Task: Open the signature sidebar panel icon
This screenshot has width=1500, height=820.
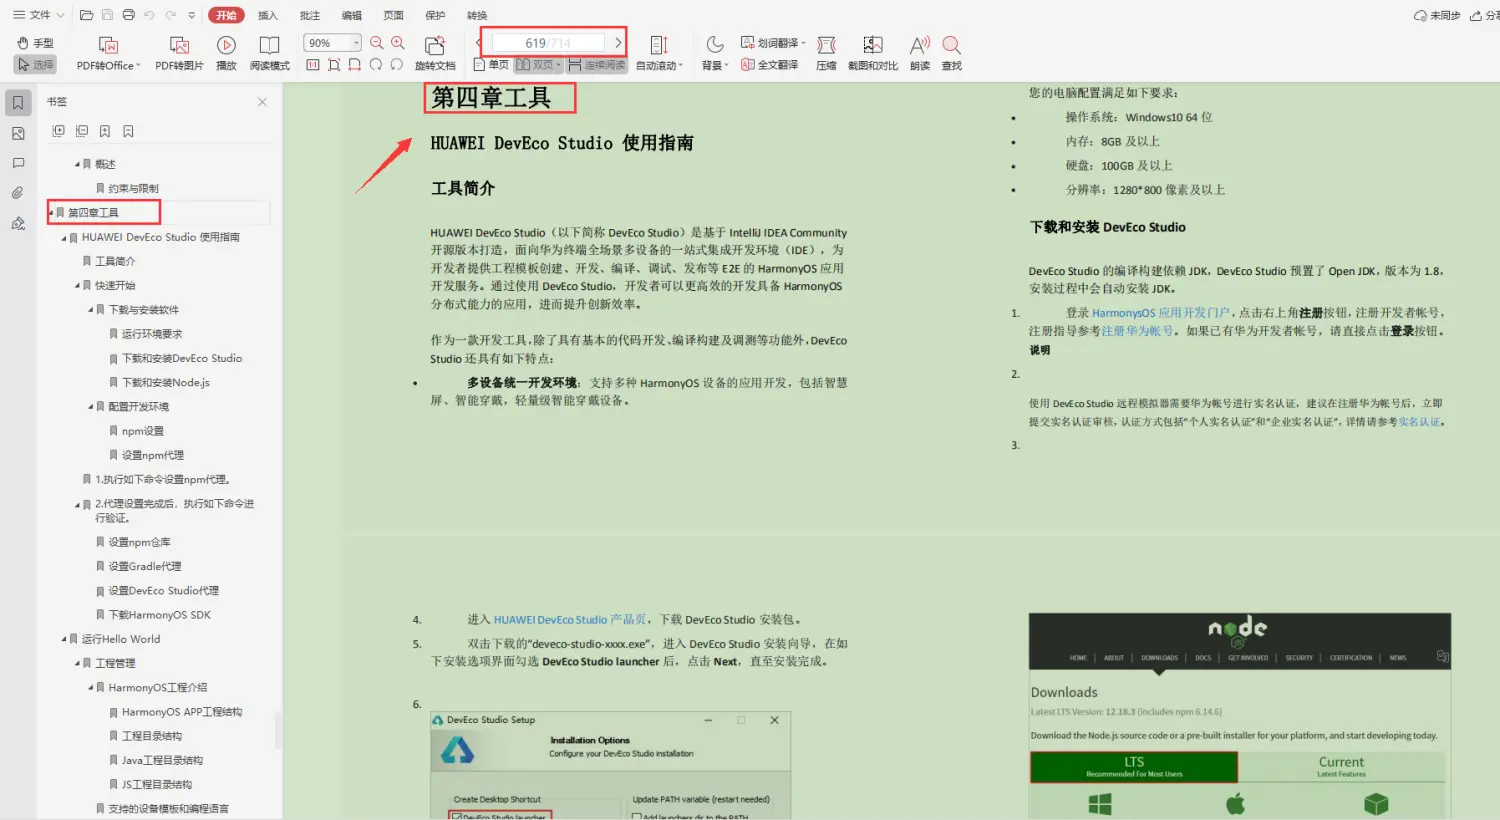Action: [18, 223]
